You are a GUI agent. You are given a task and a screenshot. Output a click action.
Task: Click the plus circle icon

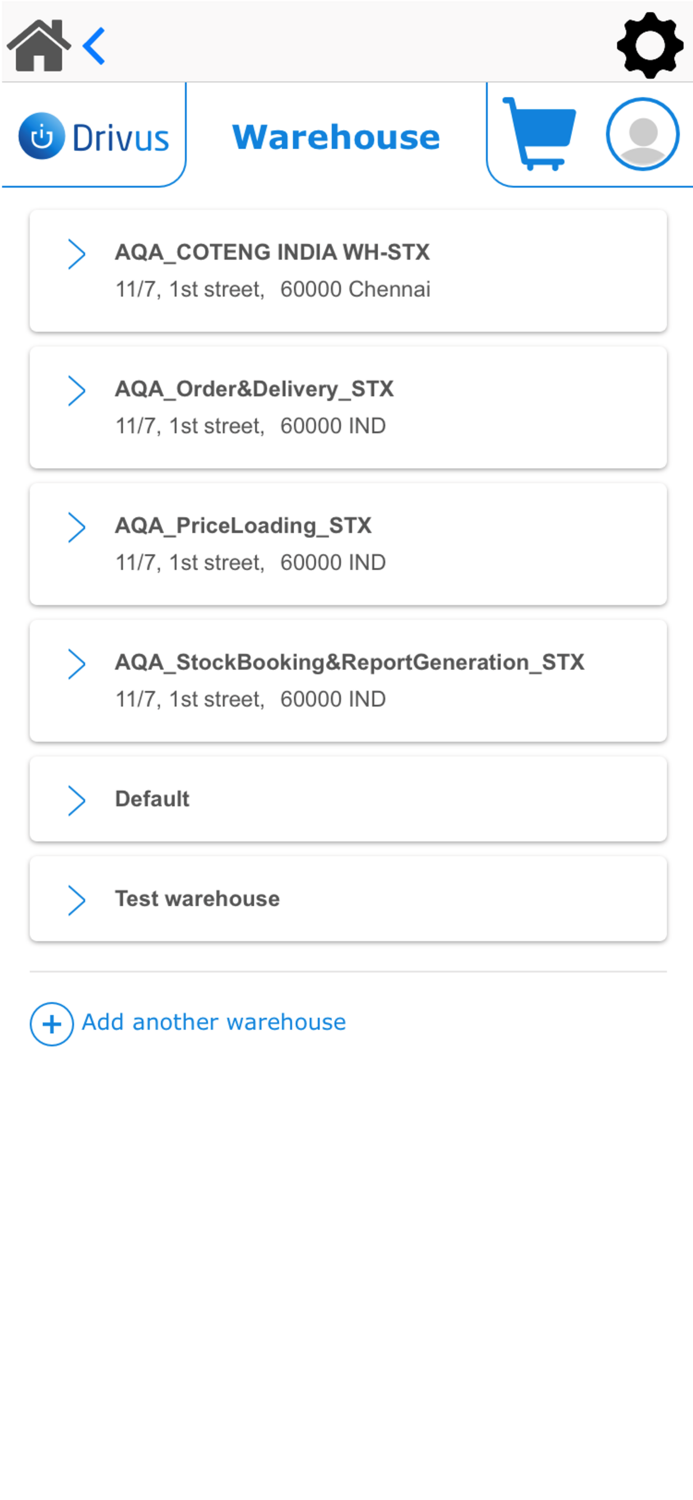pos(52,1024)
